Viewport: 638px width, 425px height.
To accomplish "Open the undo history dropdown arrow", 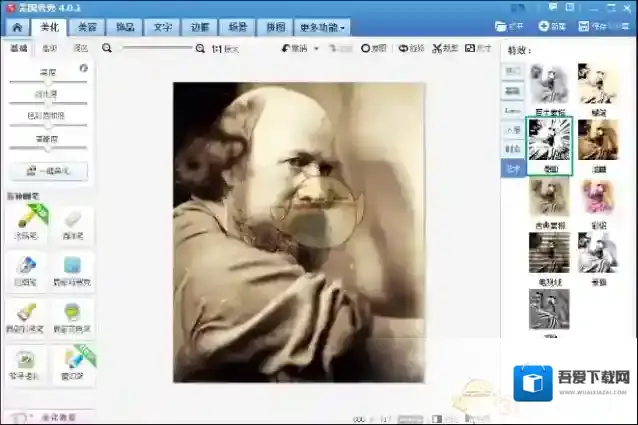I will coord(316,48).
